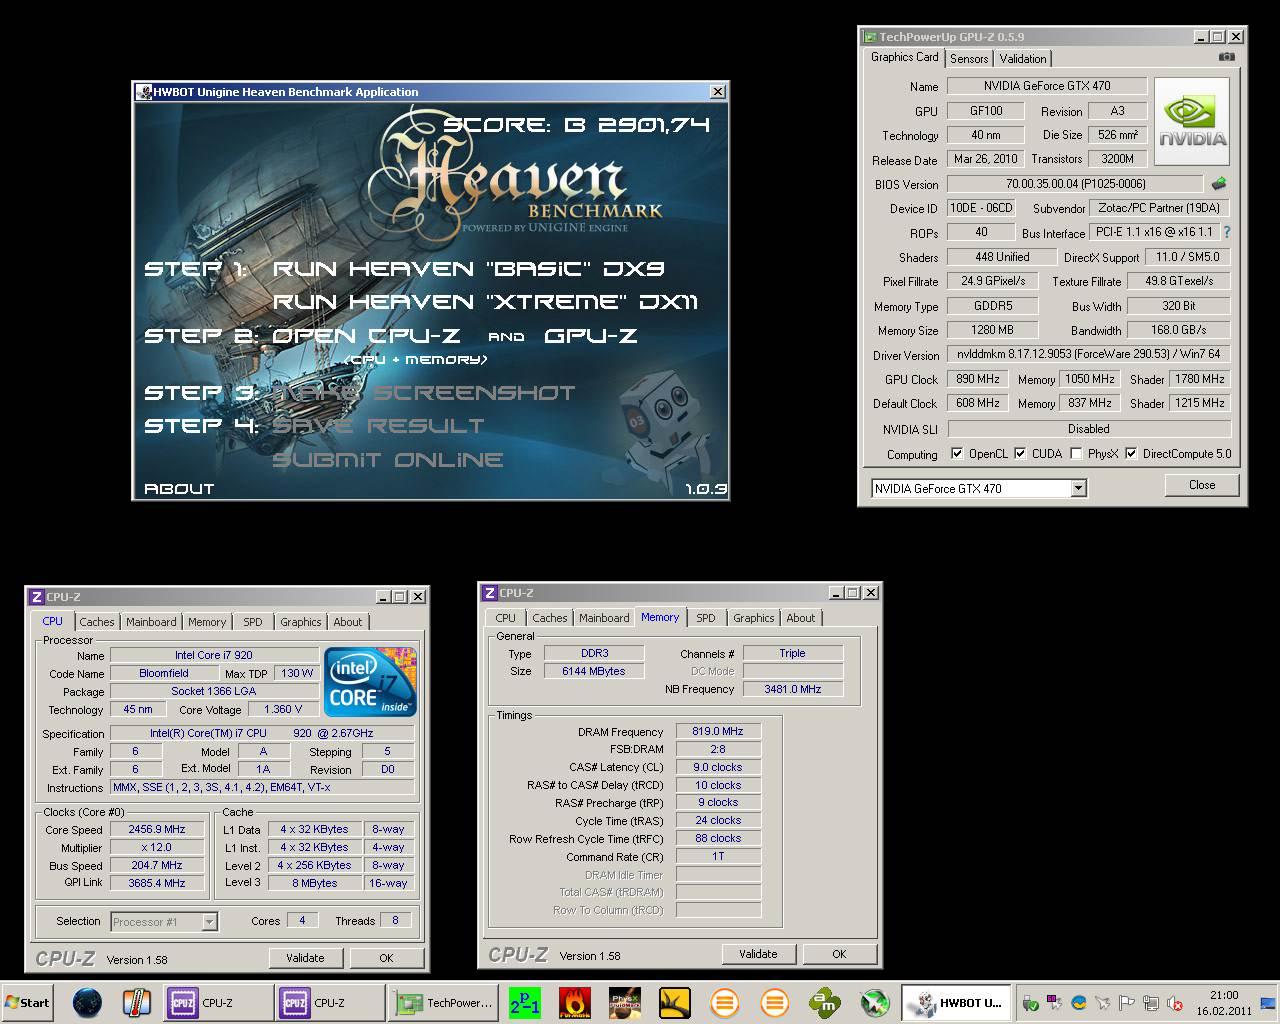Open the Caches tab in CPU-Z CPU window

[x=97, y=622]
